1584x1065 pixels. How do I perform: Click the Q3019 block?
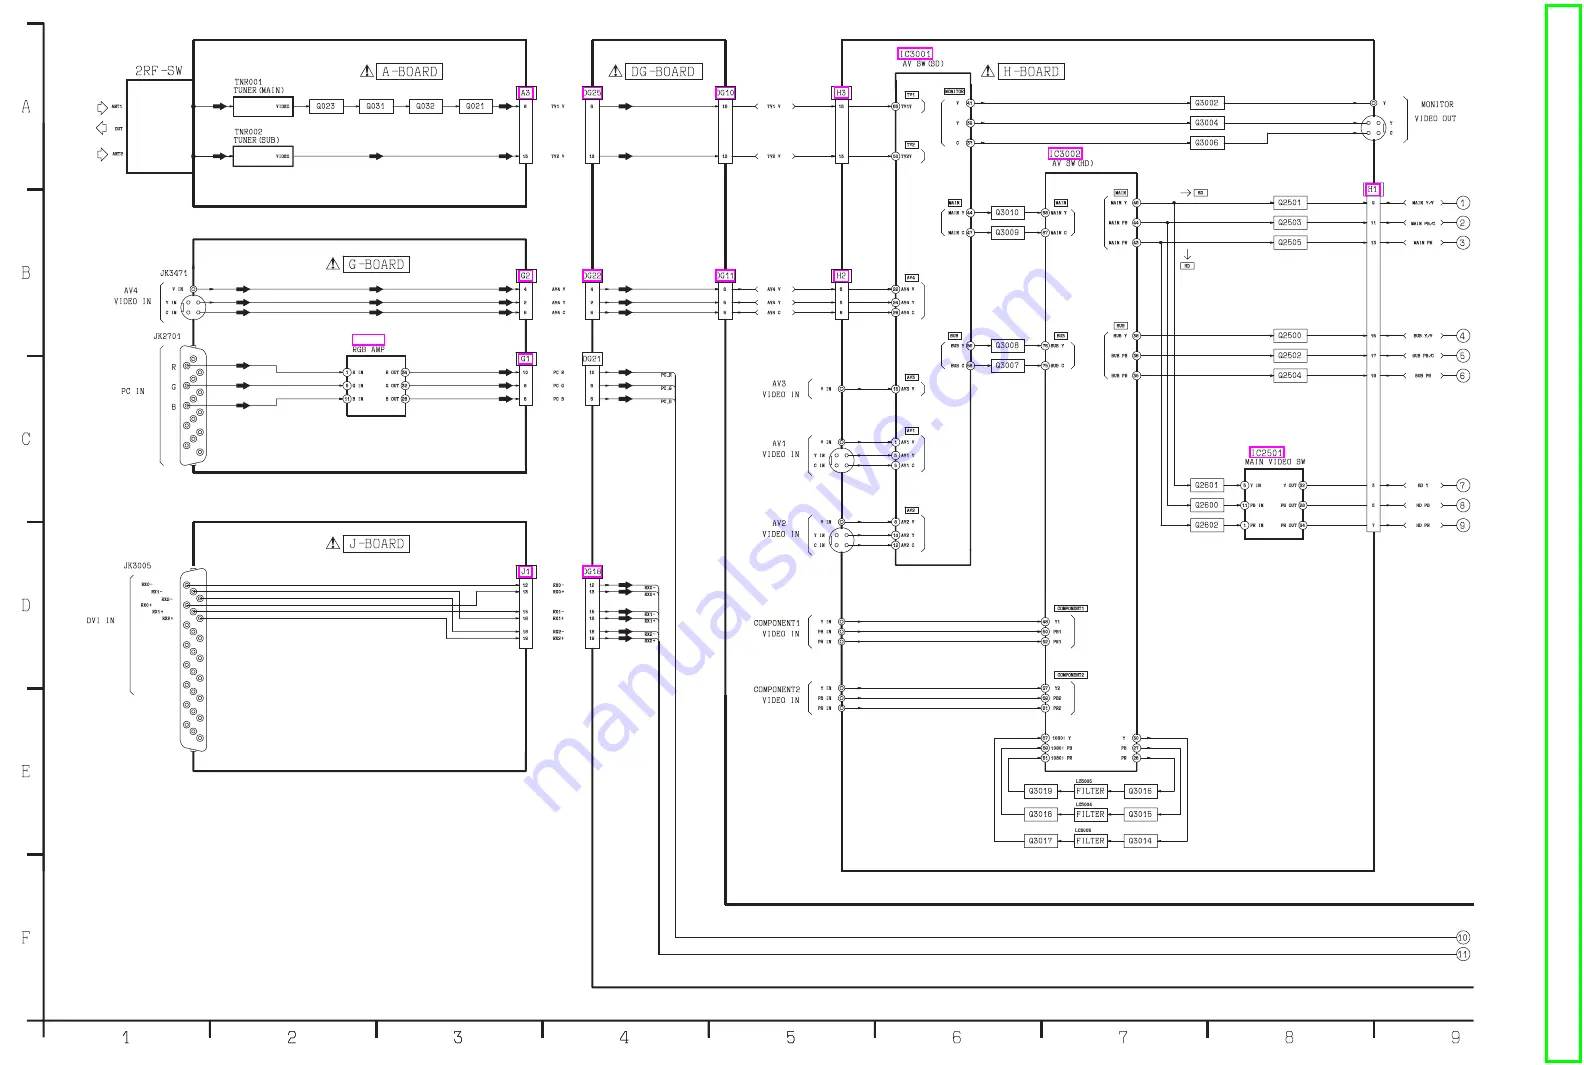1041,791
